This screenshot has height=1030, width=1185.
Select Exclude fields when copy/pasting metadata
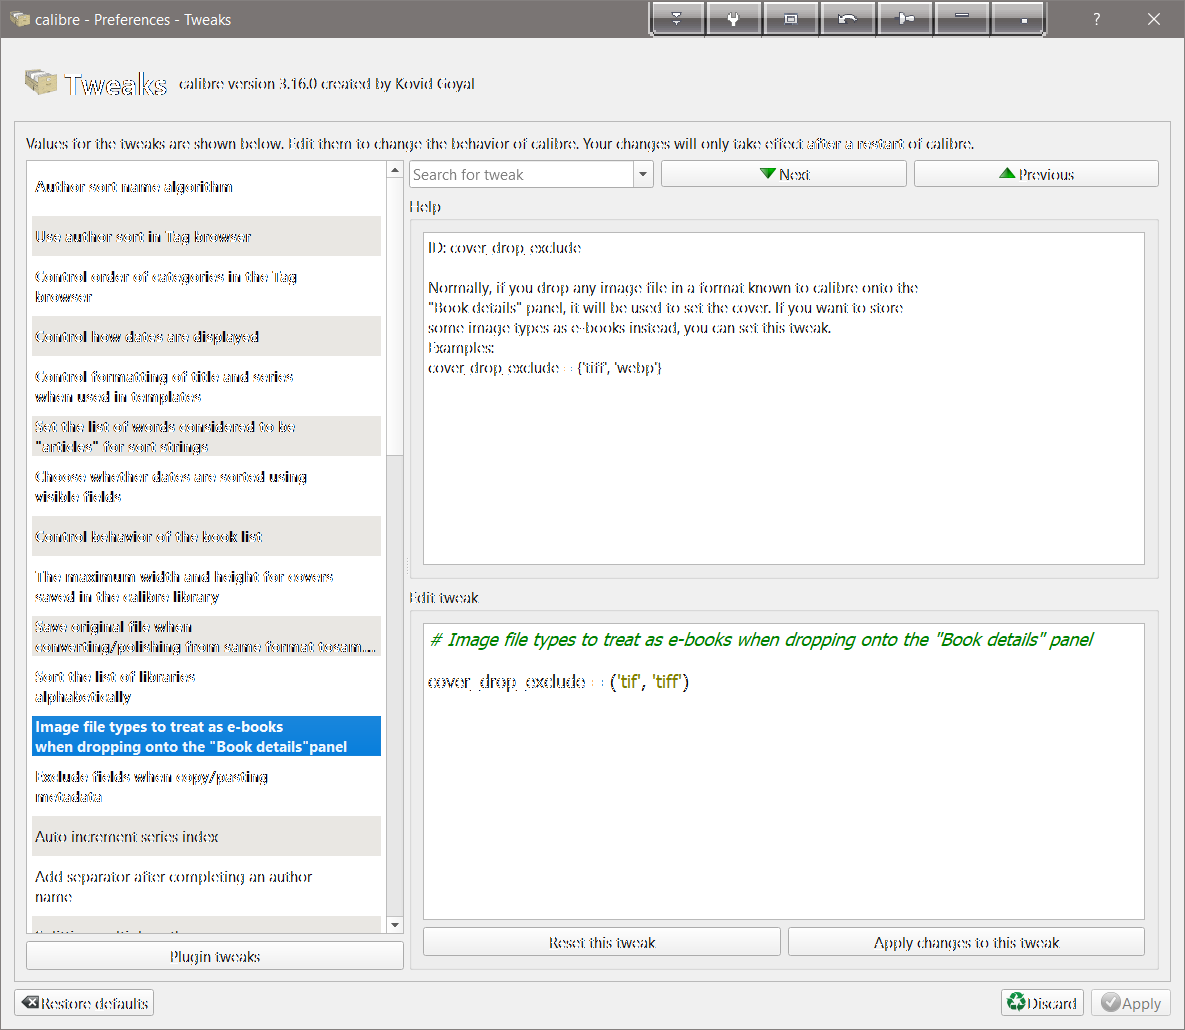click(206, 786)
